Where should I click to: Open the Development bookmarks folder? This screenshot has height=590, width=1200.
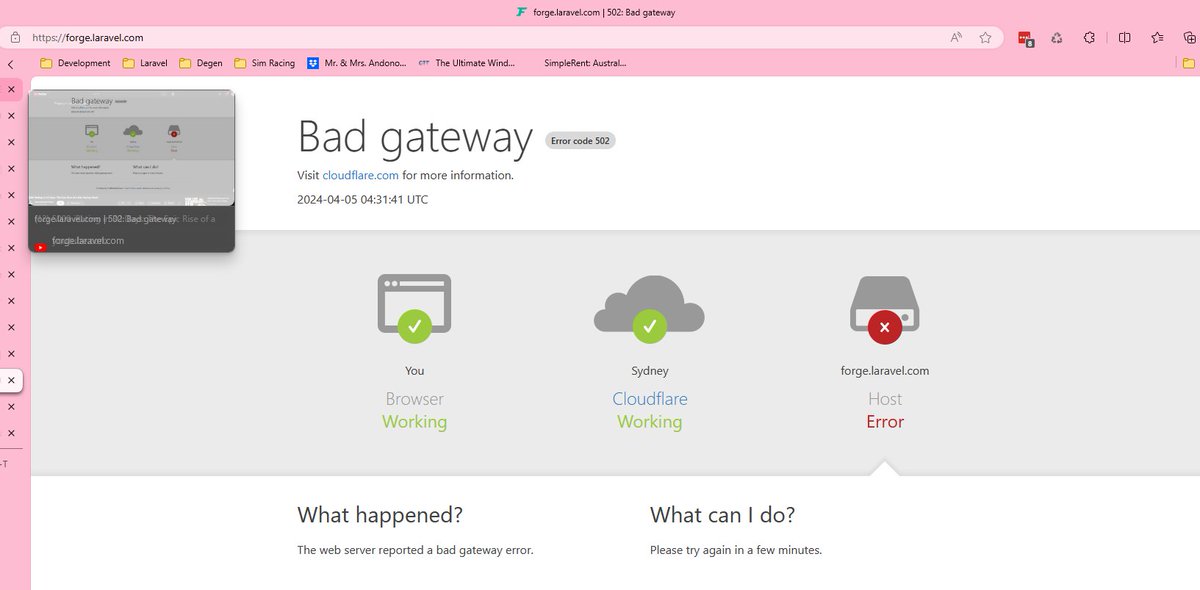coord(75,63)
